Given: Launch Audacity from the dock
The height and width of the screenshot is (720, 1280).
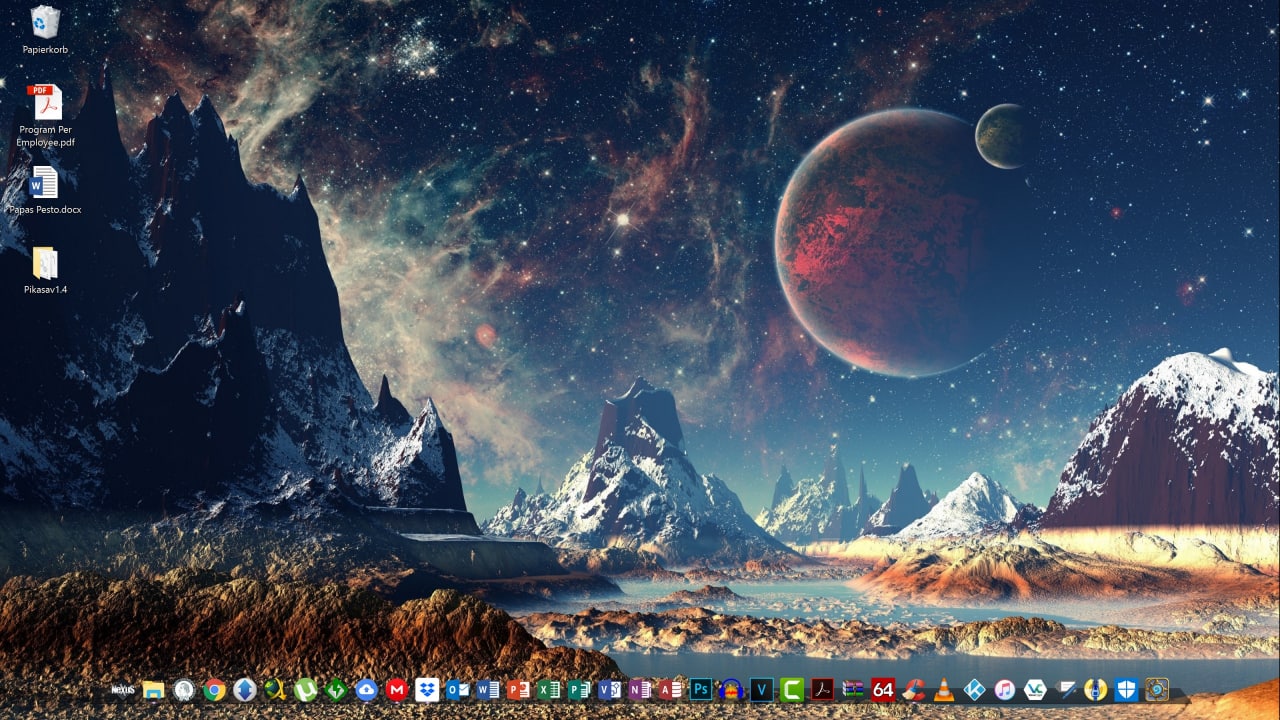Looking at the screenshot, I should [732, 690].
